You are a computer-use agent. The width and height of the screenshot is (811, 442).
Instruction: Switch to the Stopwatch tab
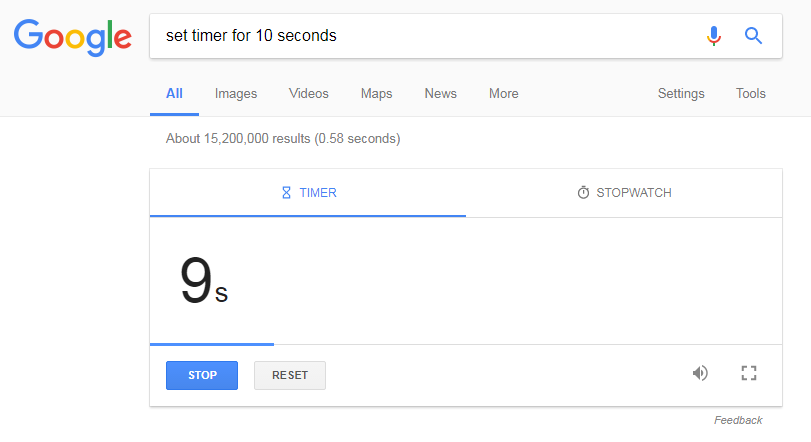click(624, 193)
